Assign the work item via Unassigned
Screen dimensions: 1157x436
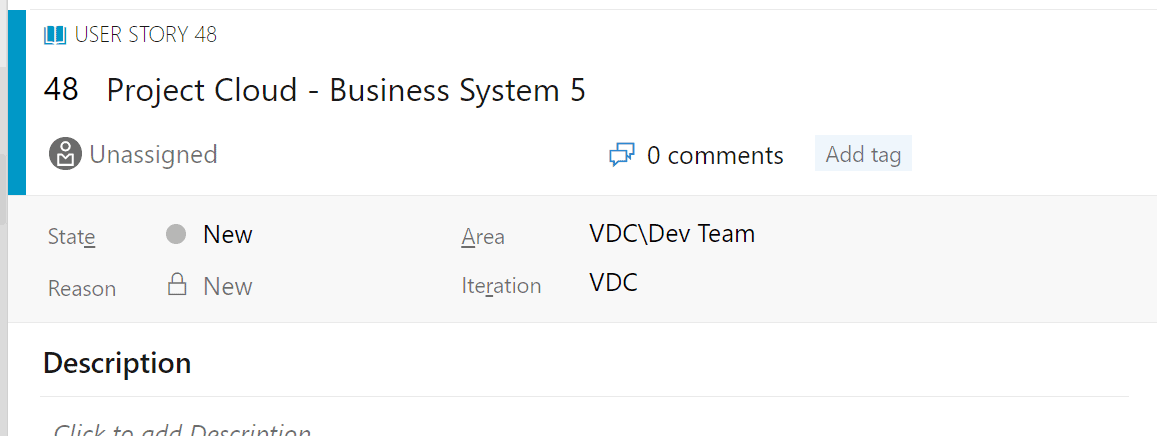(x=153, y=154)
